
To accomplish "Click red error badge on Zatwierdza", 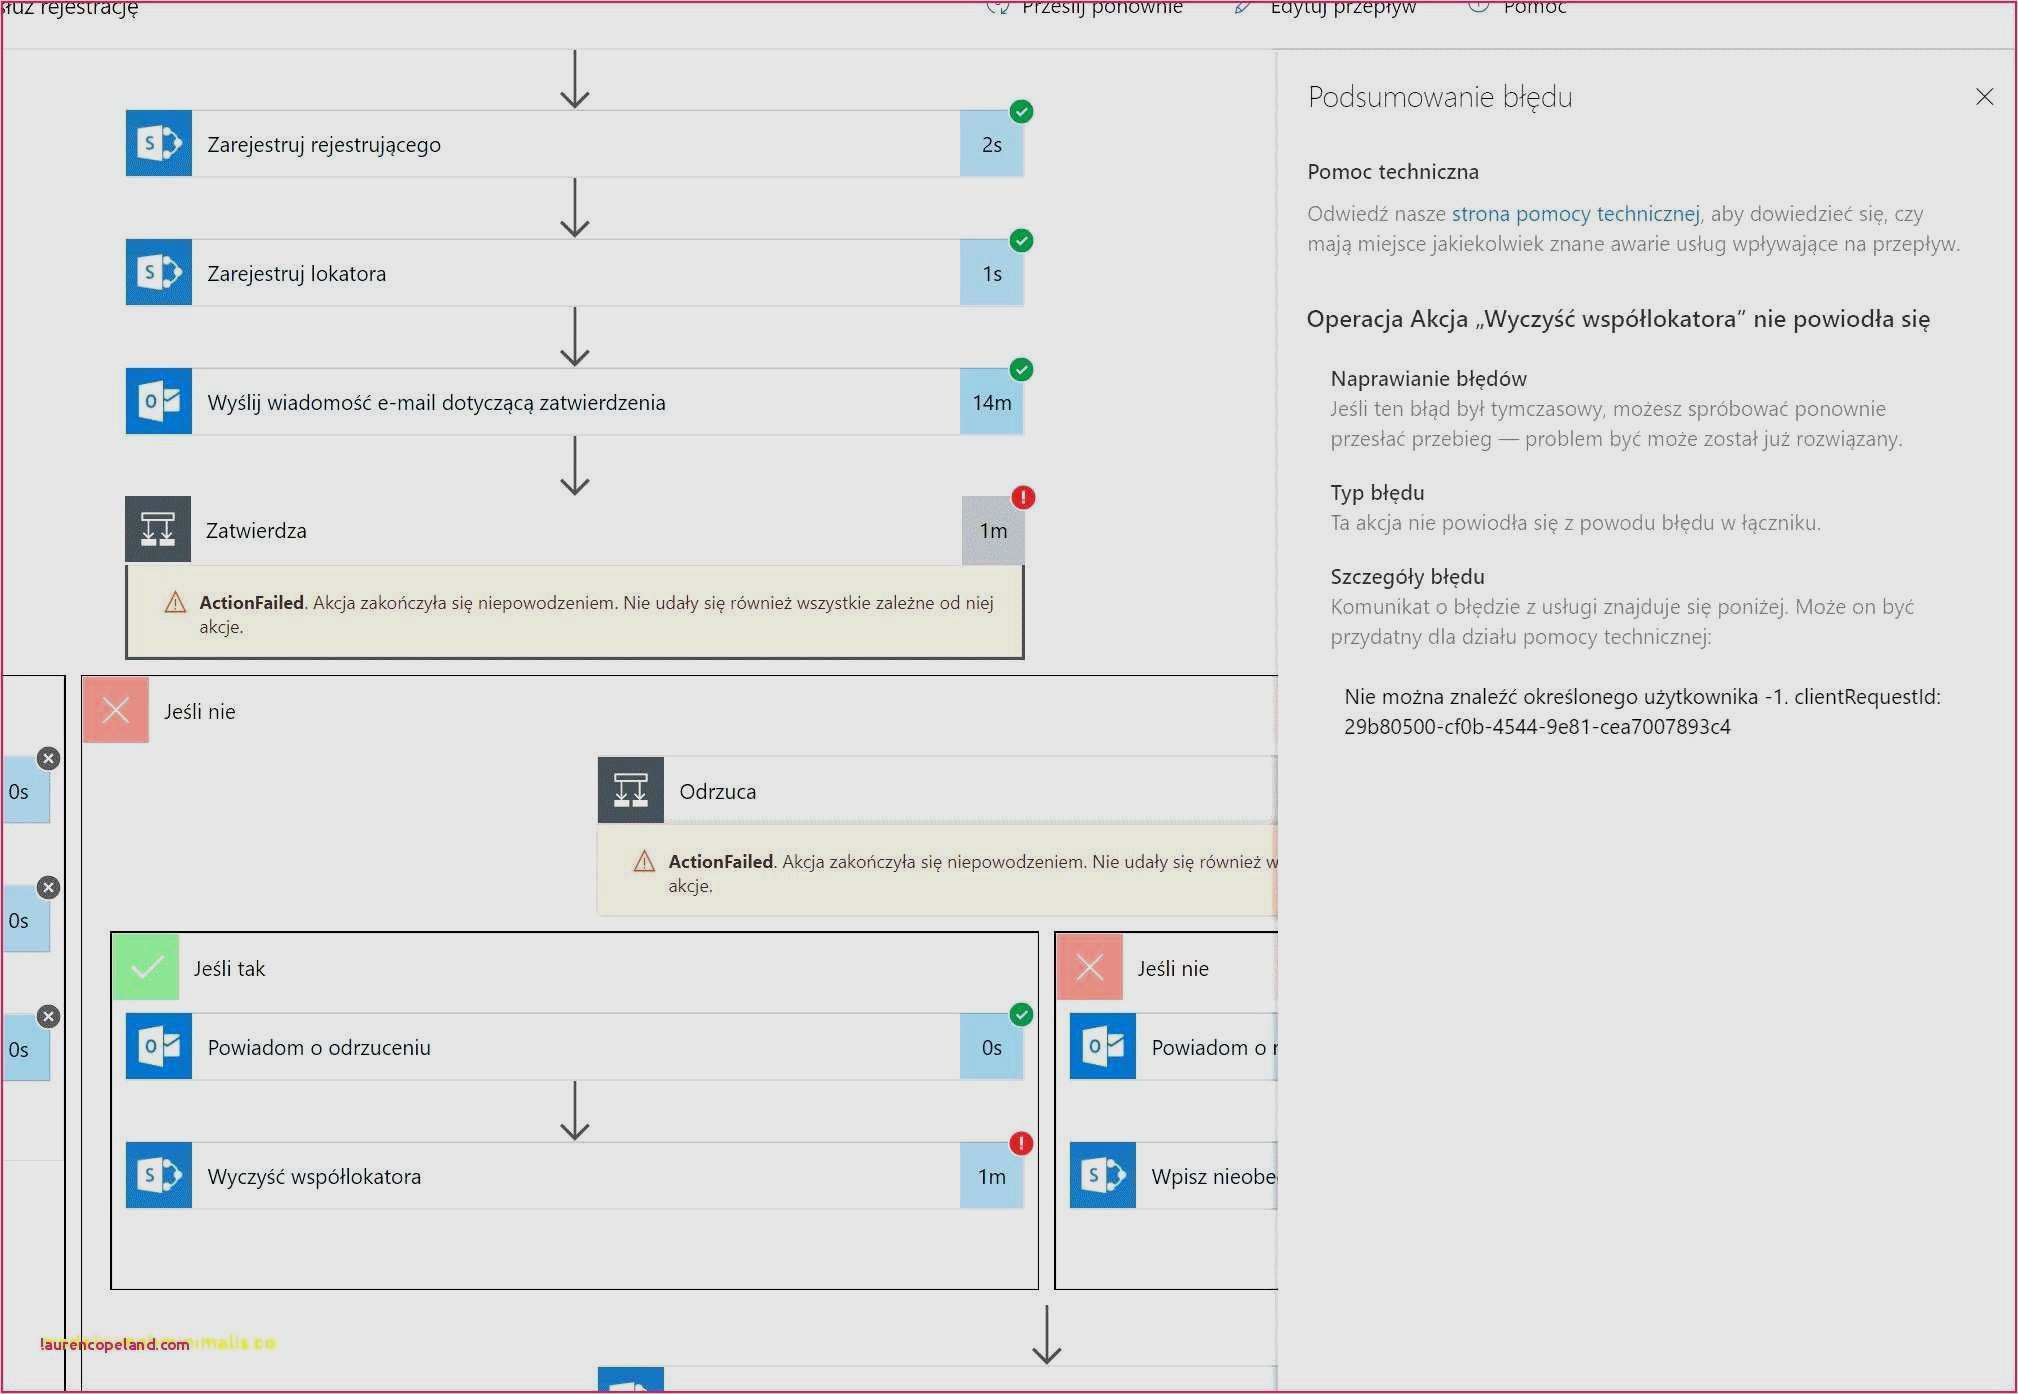I will (x=1023, y=497).
